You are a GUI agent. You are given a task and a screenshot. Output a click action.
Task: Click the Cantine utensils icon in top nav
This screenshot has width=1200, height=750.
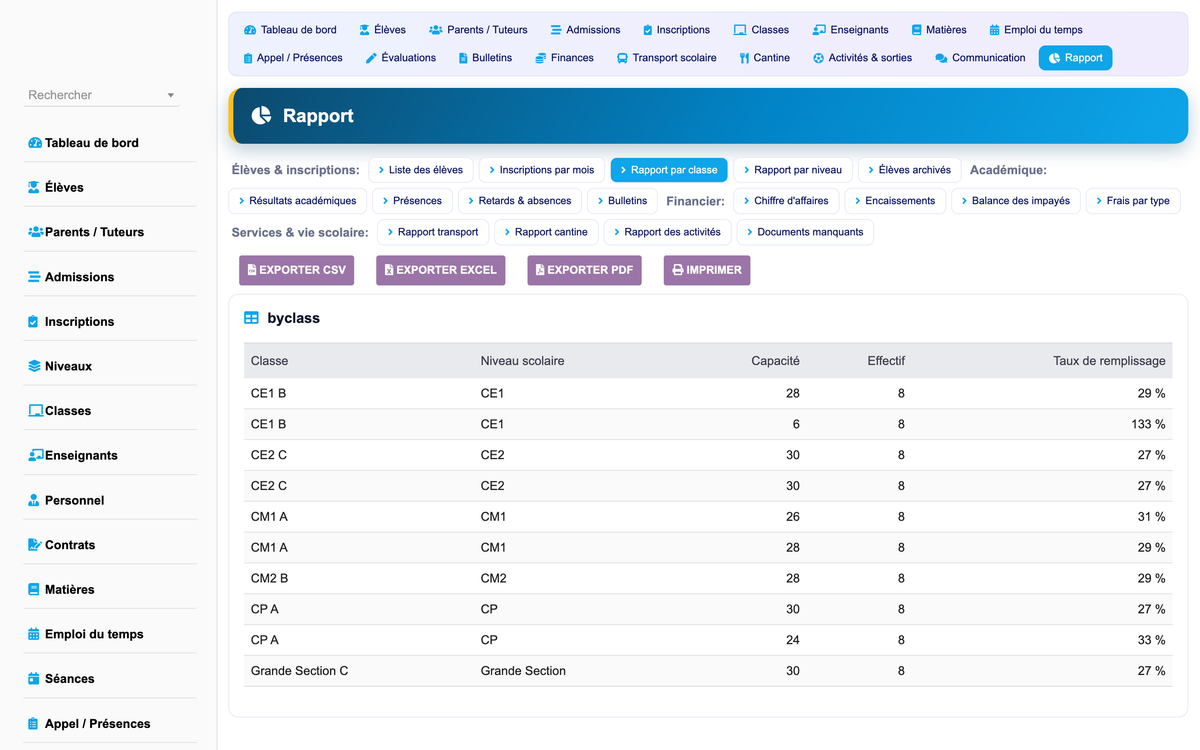pos(744,58)
